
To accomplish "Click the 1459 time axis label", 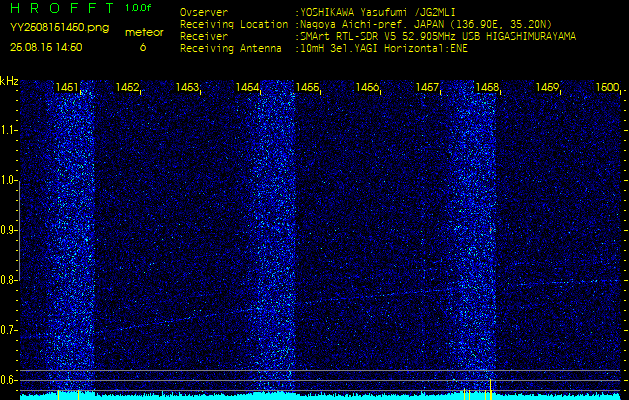I will coord(548,87).
